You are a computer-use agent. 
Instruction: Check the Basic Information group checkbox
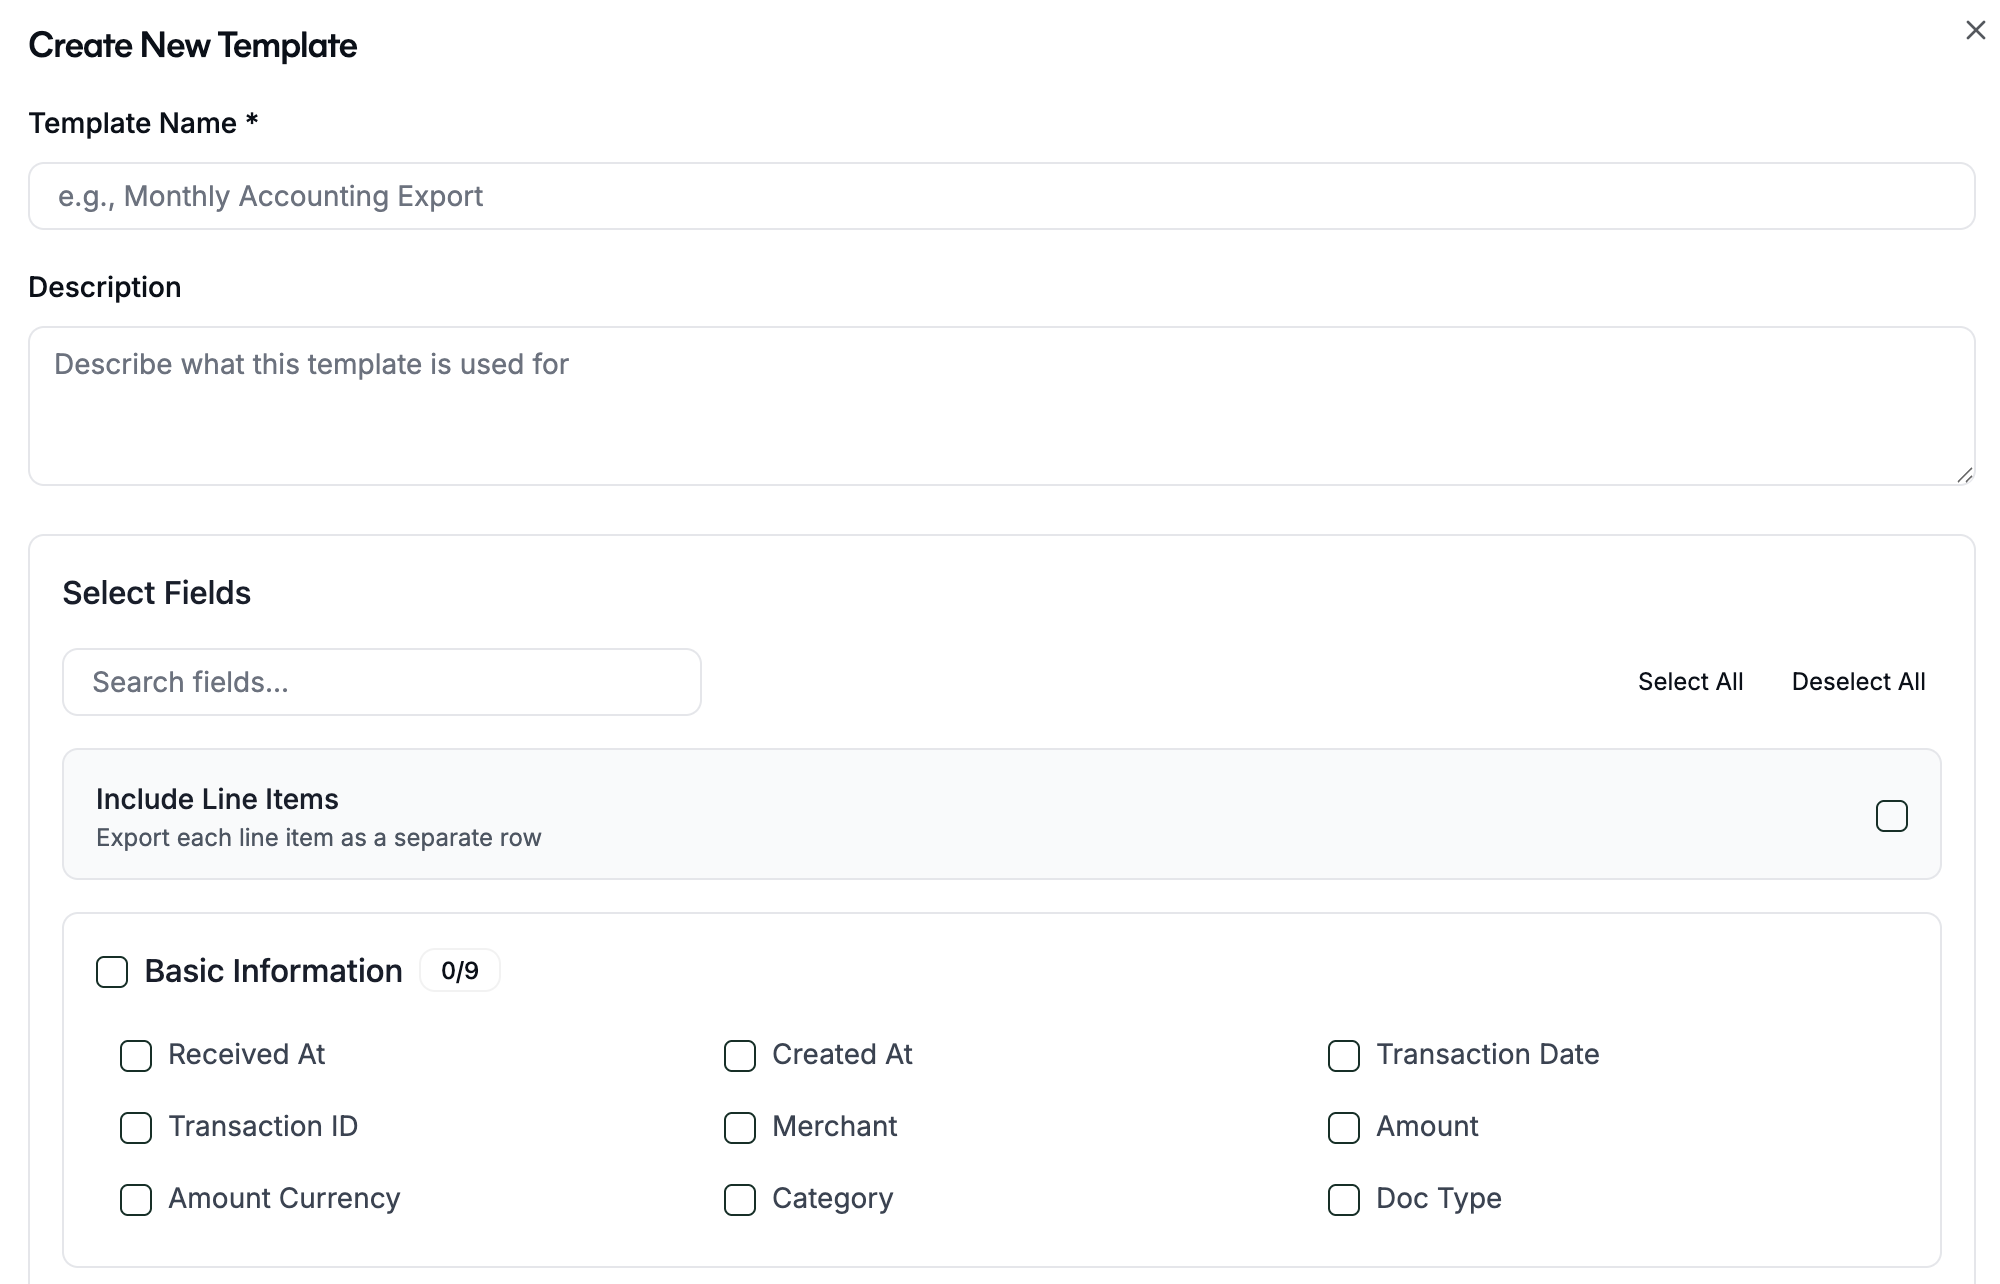pos(112,971)
